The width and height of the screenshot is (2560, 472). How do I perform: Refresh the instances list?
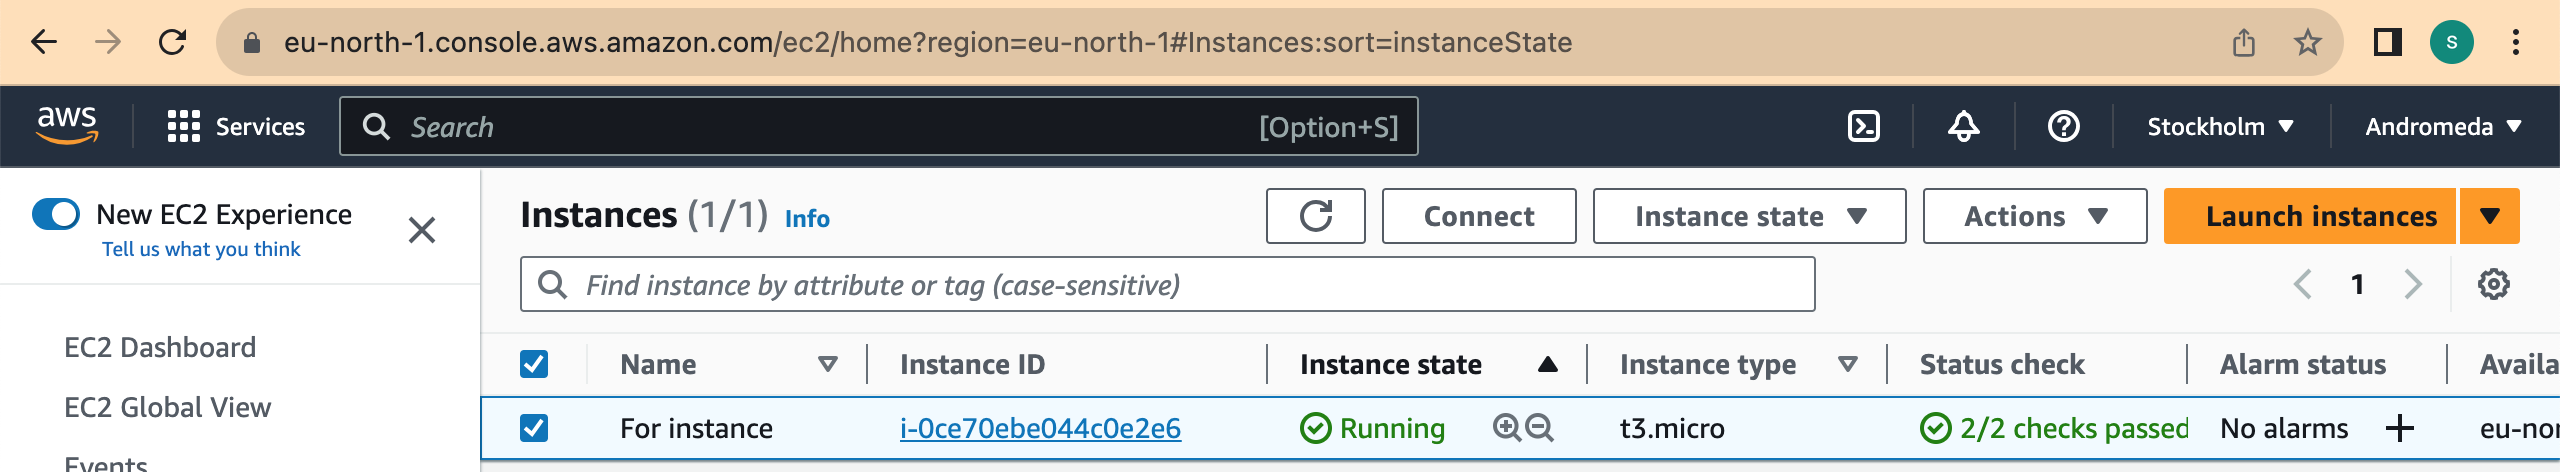(1315, 216)
